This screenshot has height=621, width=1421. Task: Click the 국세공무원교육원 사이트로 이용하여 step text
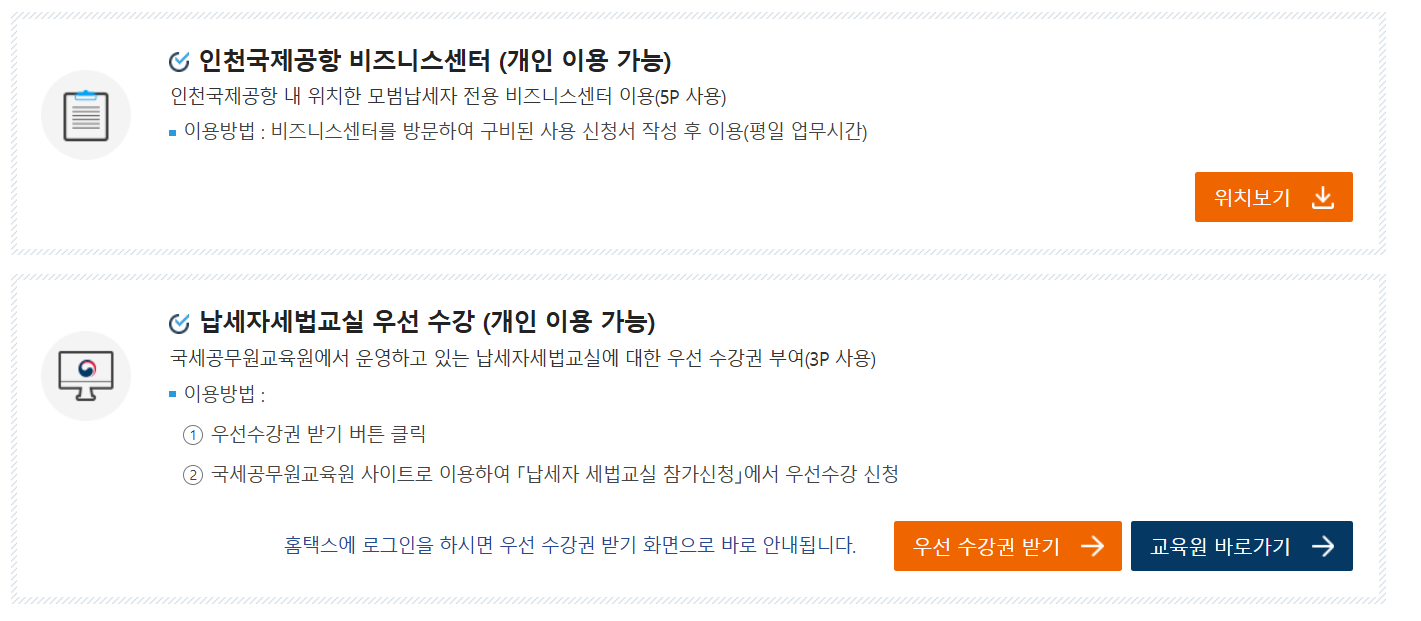(555, 474)
